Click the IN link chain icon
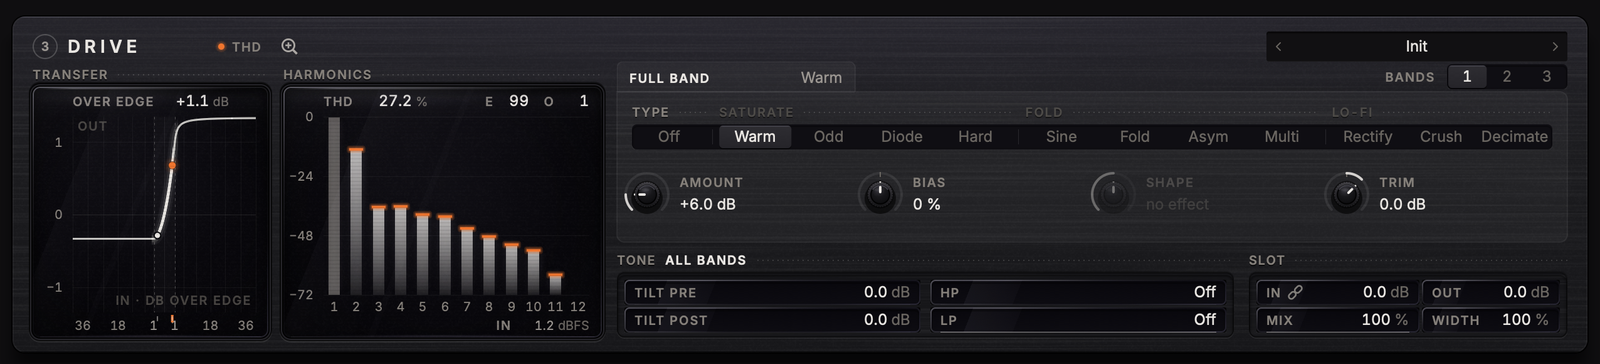 point(1295,292)
